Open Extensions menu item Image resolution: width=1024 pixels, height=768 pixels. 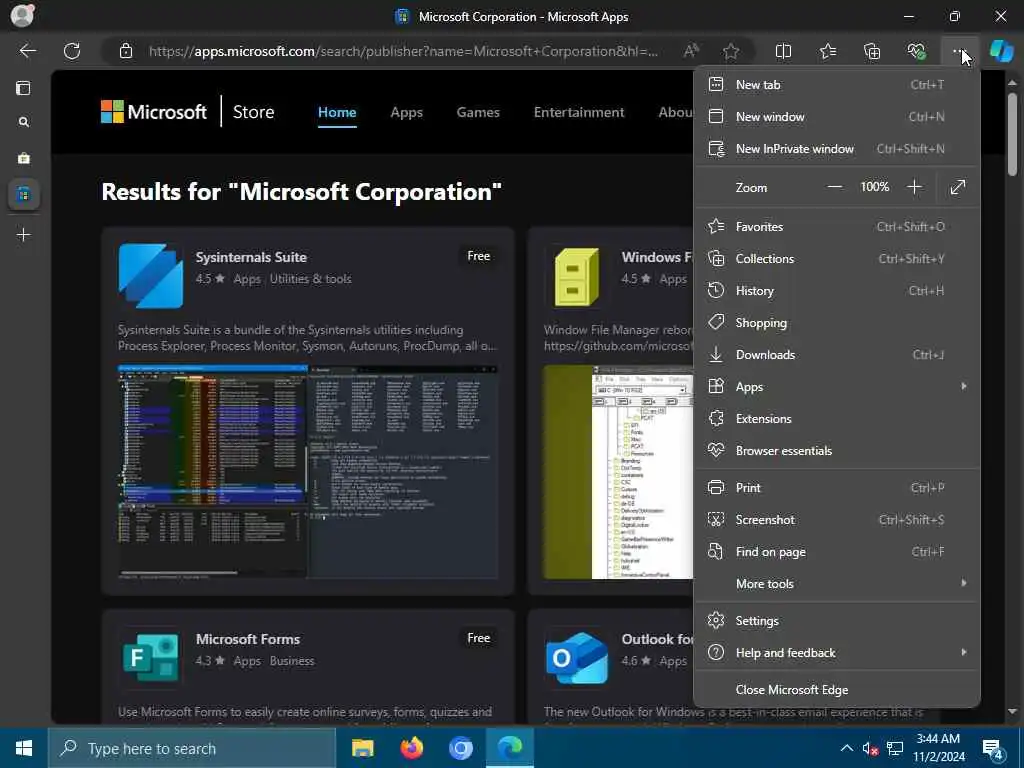(837, 419)
